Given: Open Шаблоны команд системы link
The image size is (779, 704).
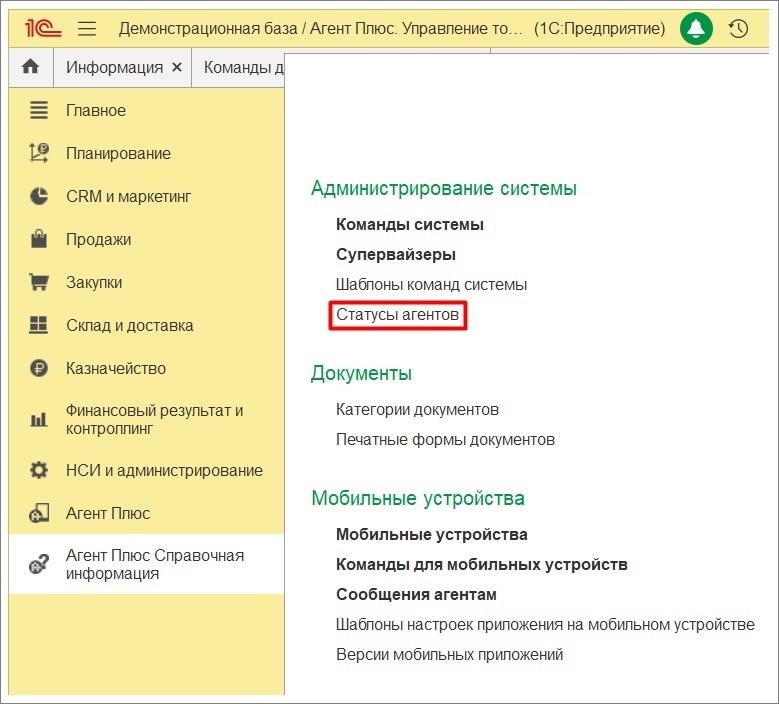Looking at the screenshot, I should coord(431,284).
